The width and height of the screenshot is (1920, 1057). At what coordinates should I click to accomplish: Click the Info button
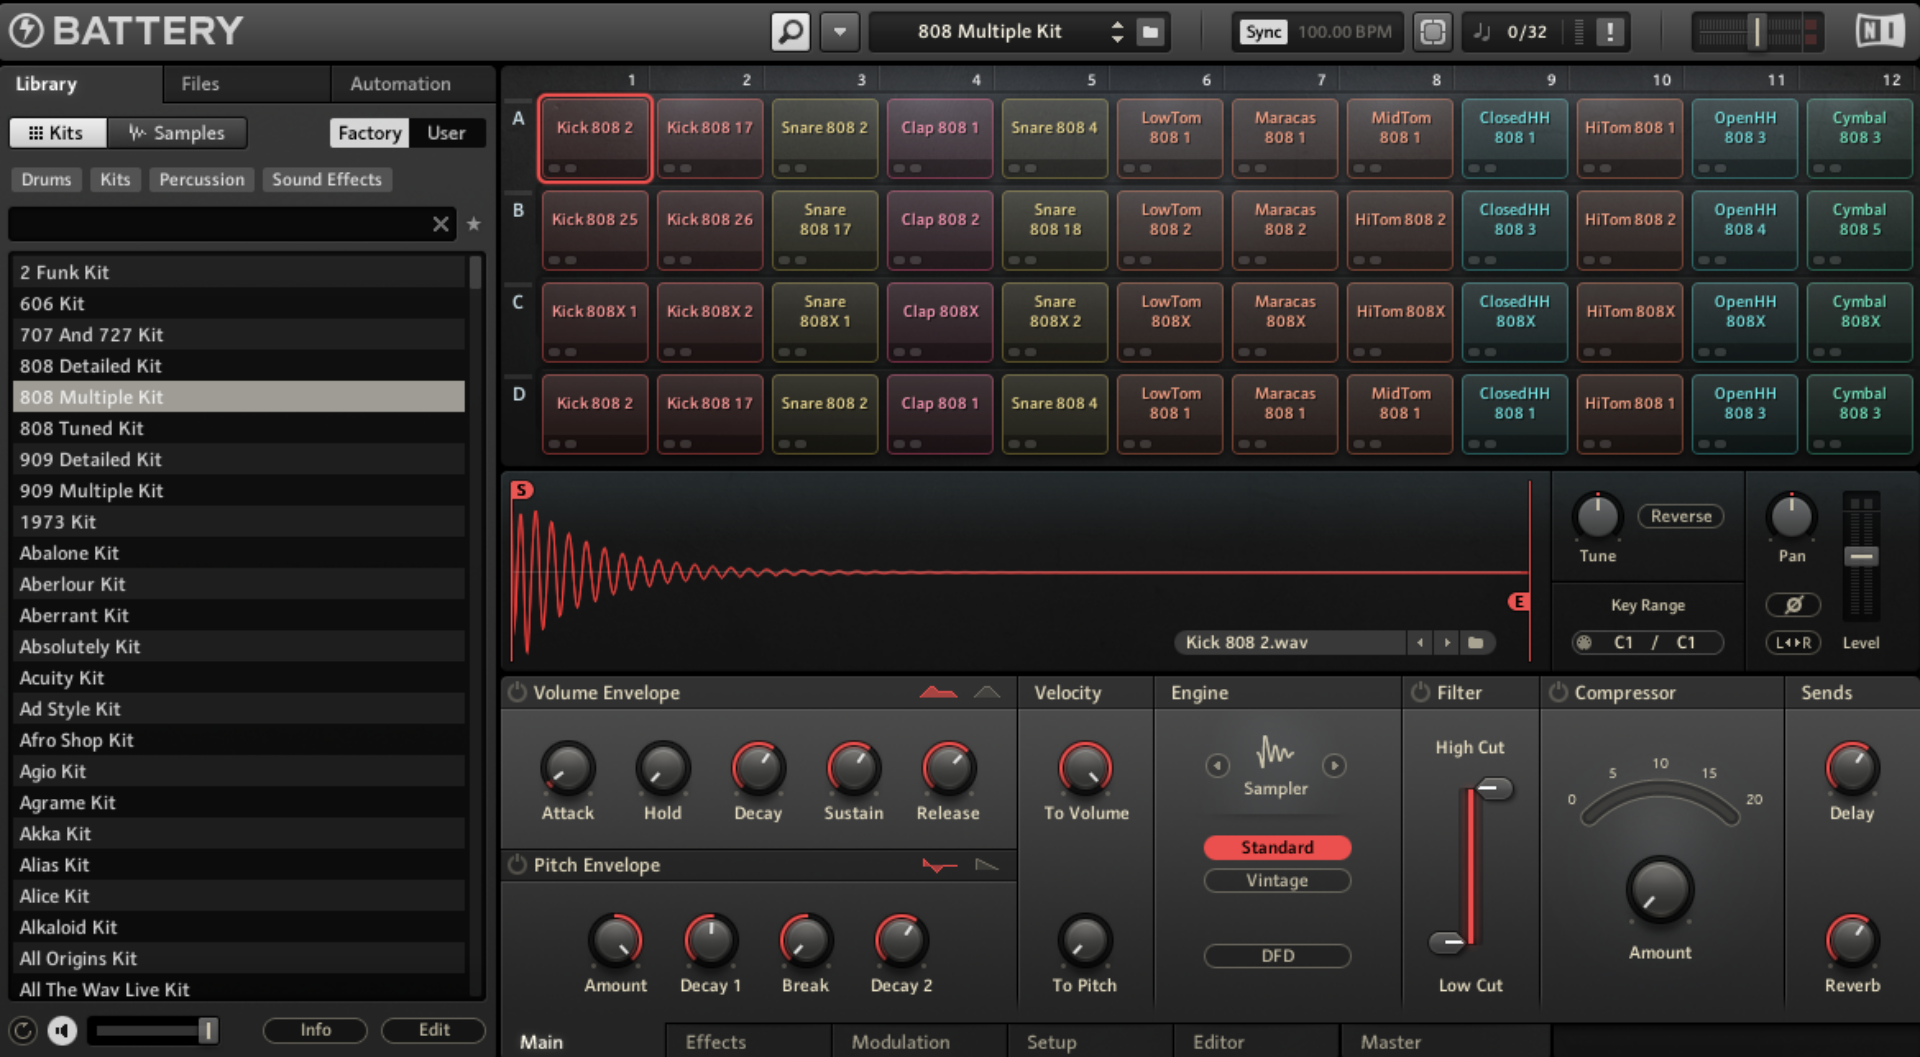coord(314,1030)
